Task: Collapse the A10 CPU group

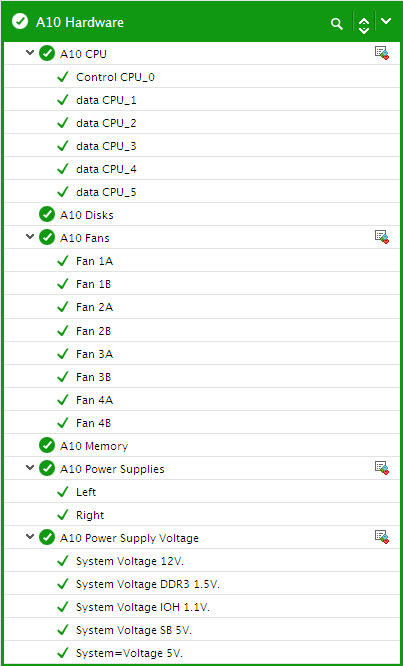Action: (x=29, y=53)
